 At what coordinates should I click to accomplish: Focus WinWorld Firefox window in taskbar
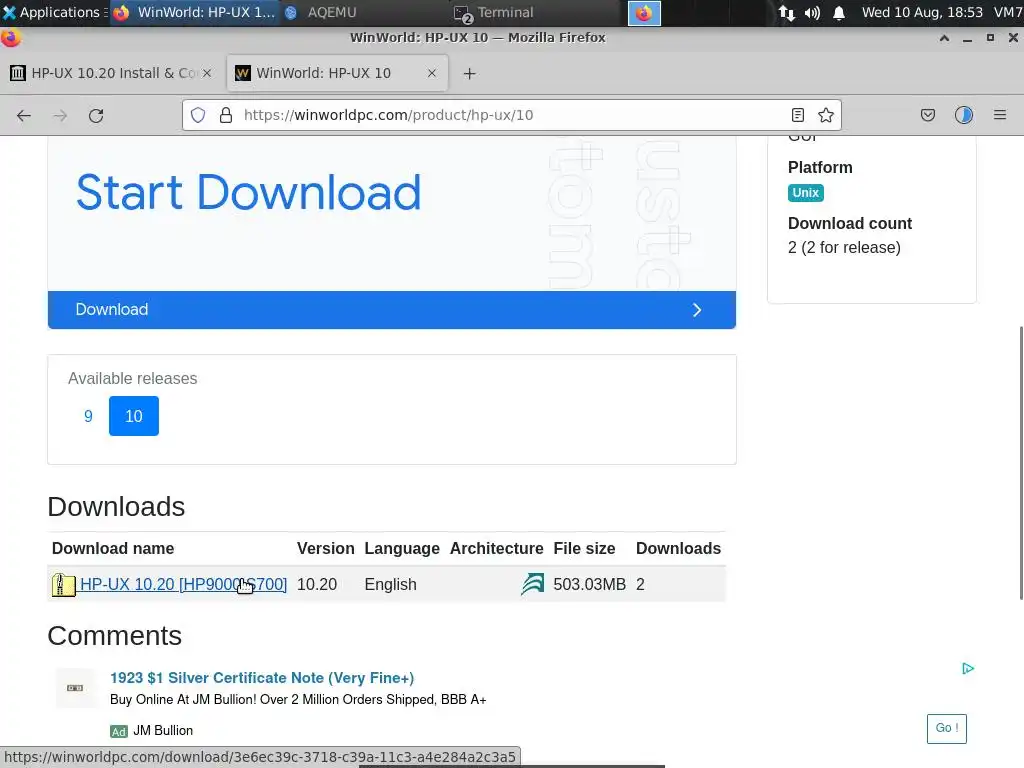[195, 12]
